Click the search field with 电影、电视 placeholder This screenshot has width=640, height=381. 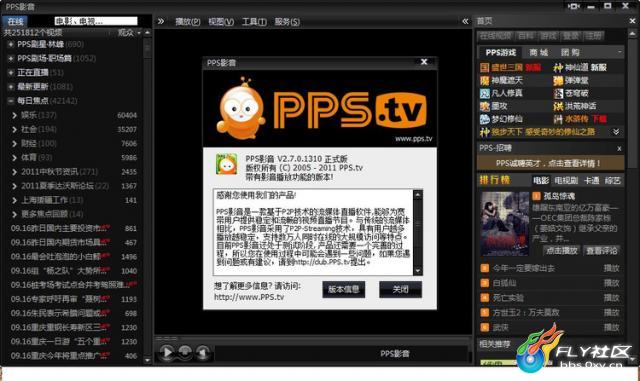point(96,21)
